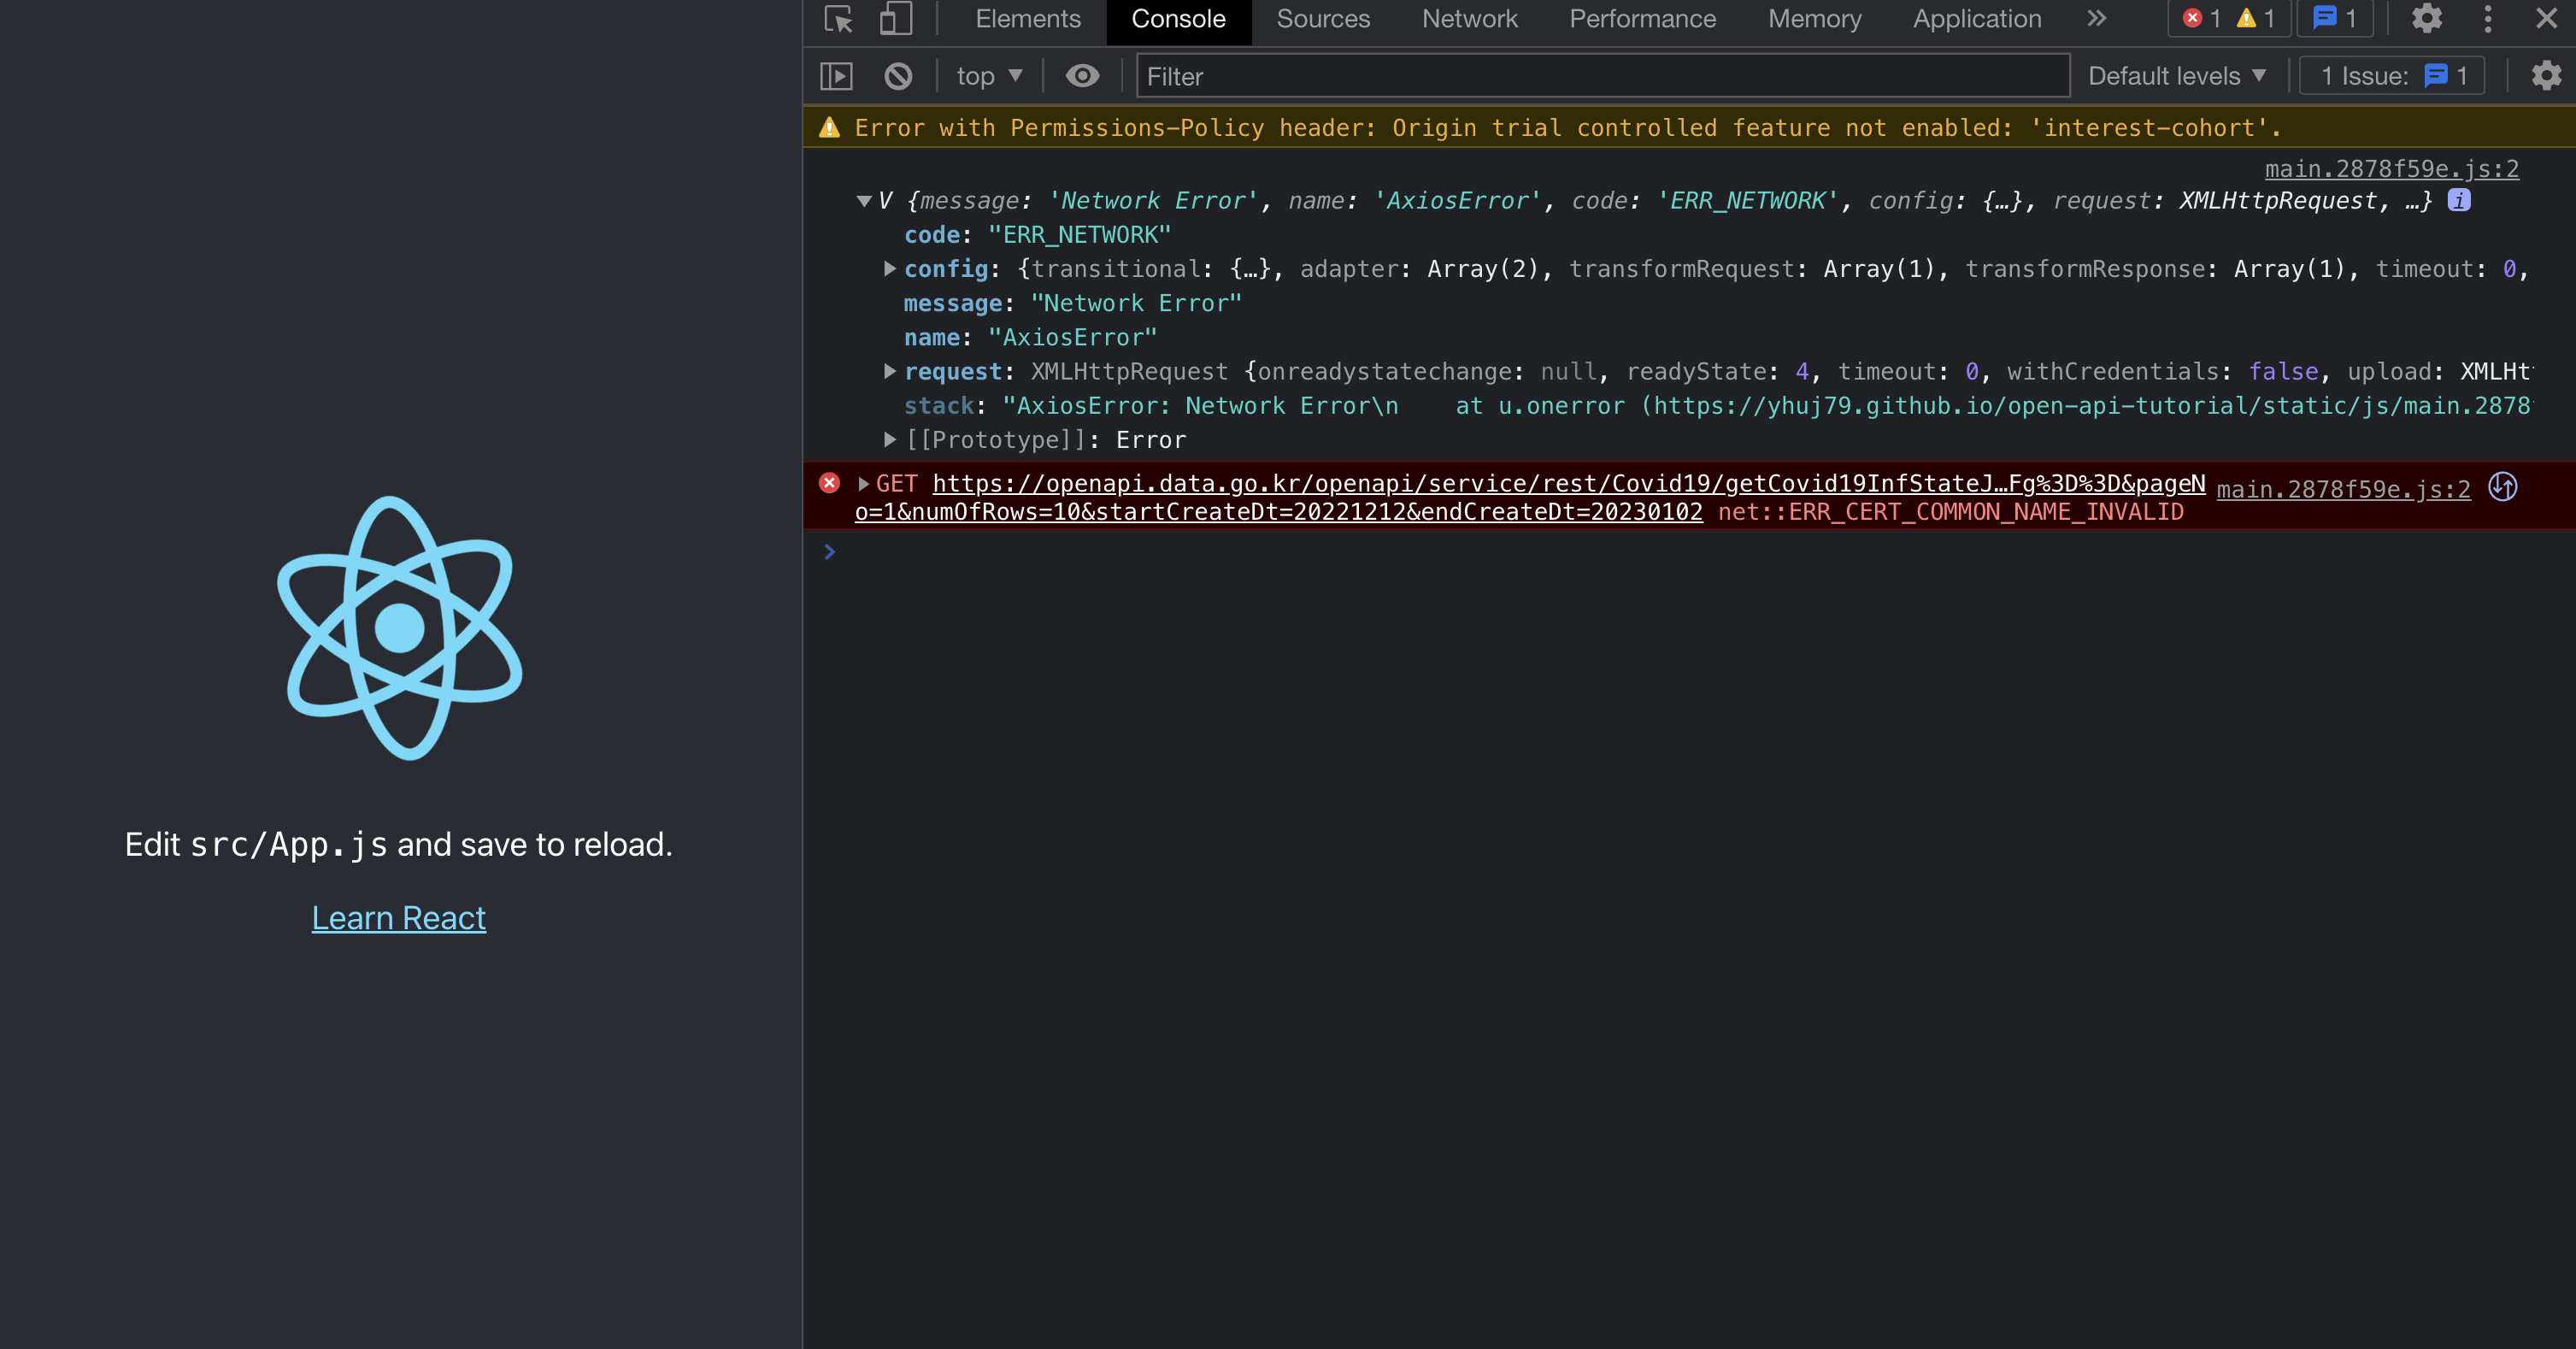Image resolution: width=2576 pixels, height=1349 pixels.
Task: Focus the console Filter input field
Action: [x=1601, y=76]
